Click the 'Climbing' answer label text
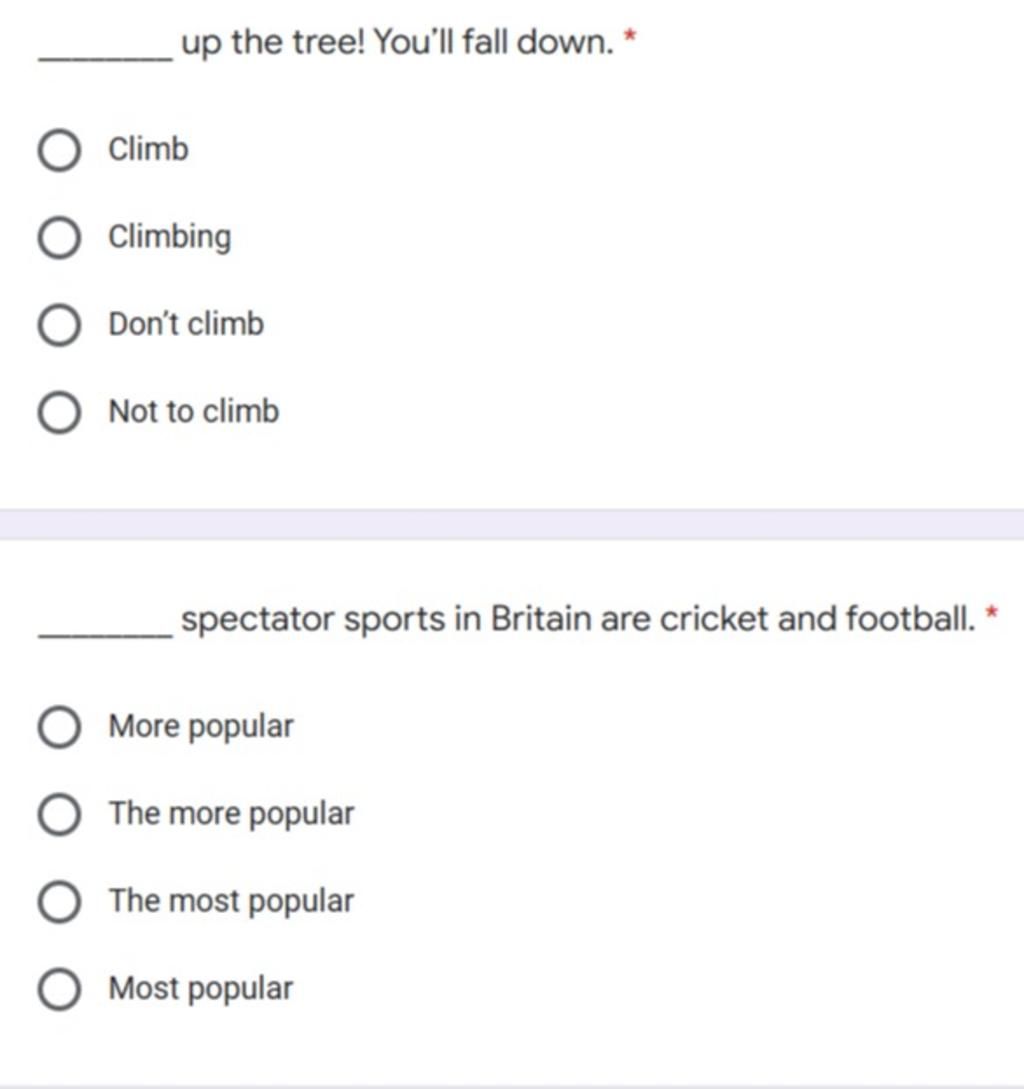Image resolution: width=1024 pixels, height=1089 pixels. click(170, 238)
